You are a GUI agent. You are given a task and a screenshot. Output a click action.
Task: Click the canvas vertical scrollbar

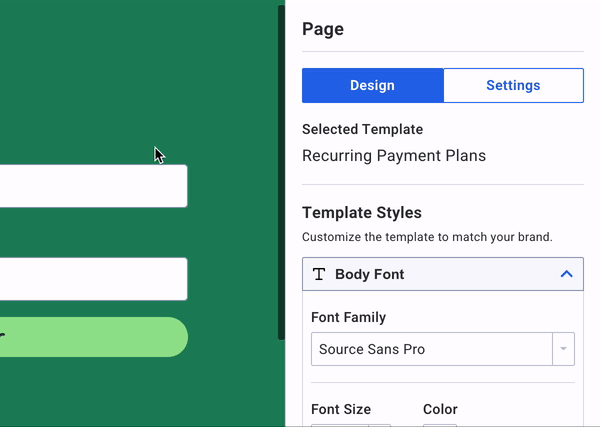(281, 170)
